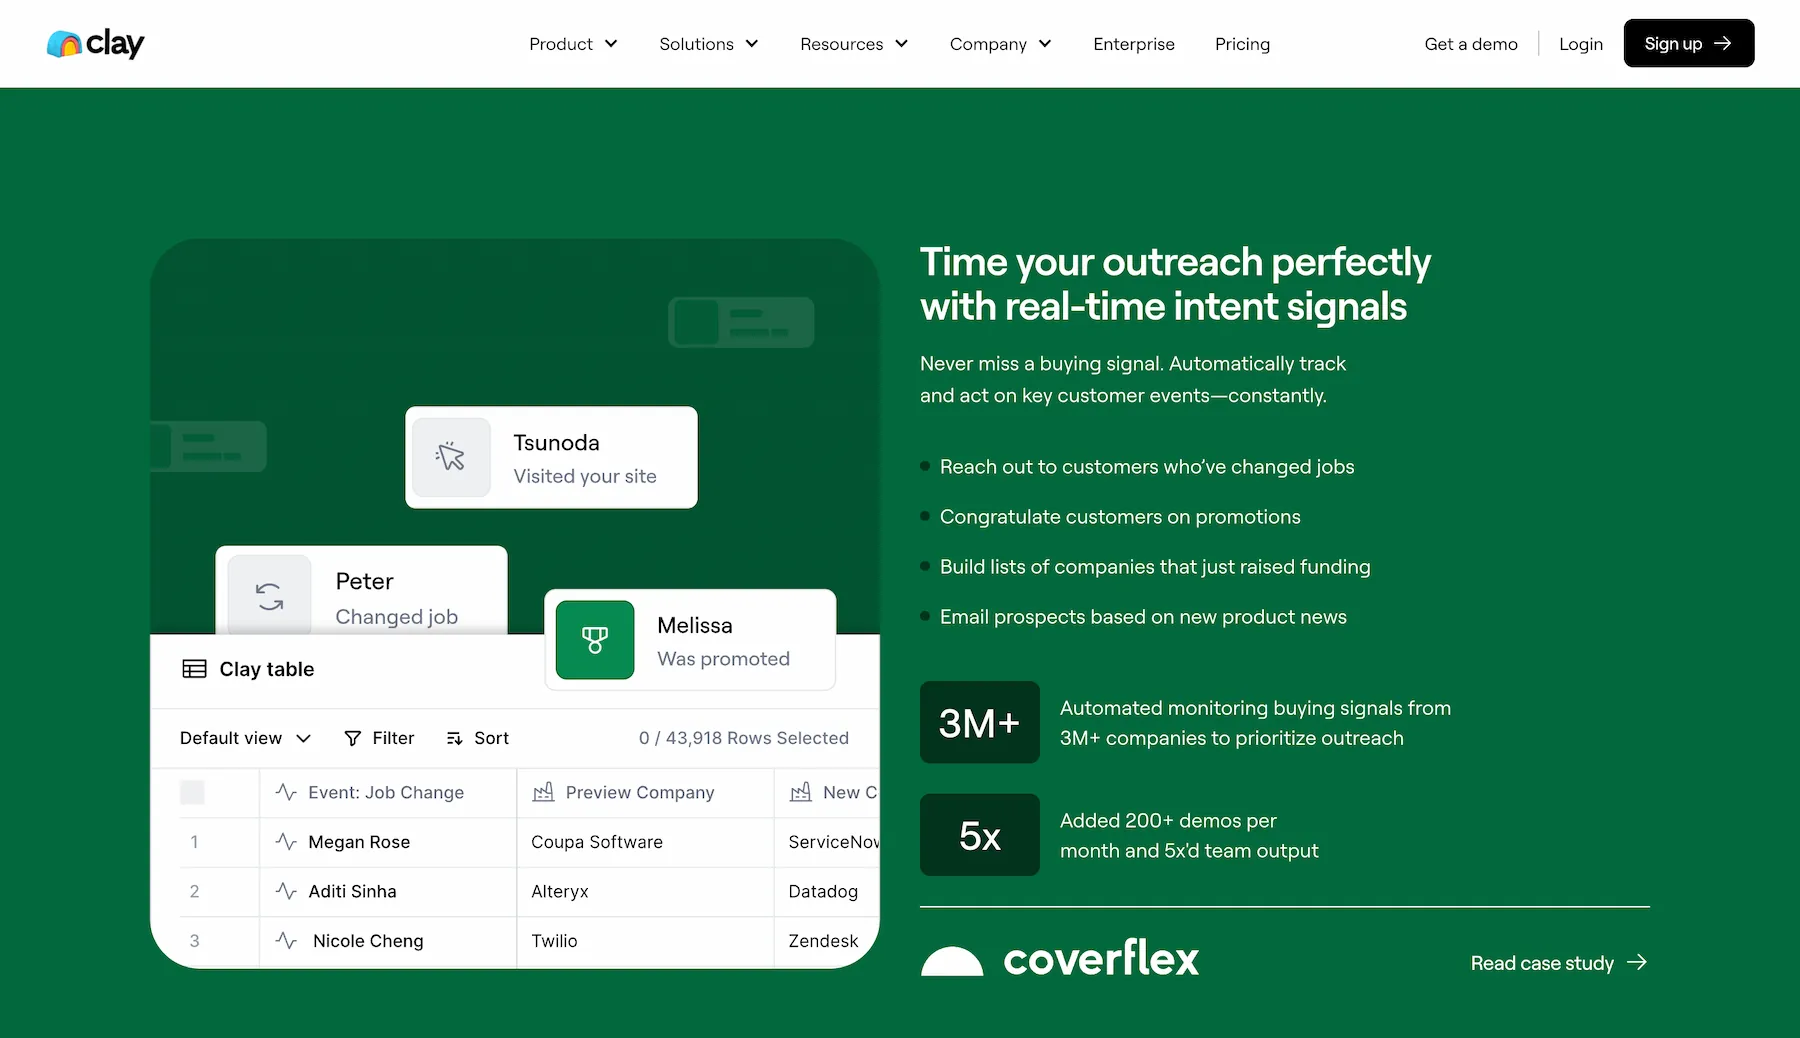Go to the Enterprise page
The width and height of the screenshot is (1800, 1038).
(x=1133, y=44)
